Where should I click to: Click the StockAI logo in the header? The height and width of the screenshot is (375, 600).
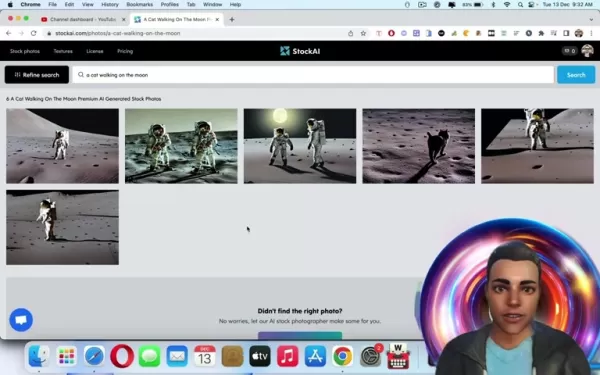click(300, 51)
